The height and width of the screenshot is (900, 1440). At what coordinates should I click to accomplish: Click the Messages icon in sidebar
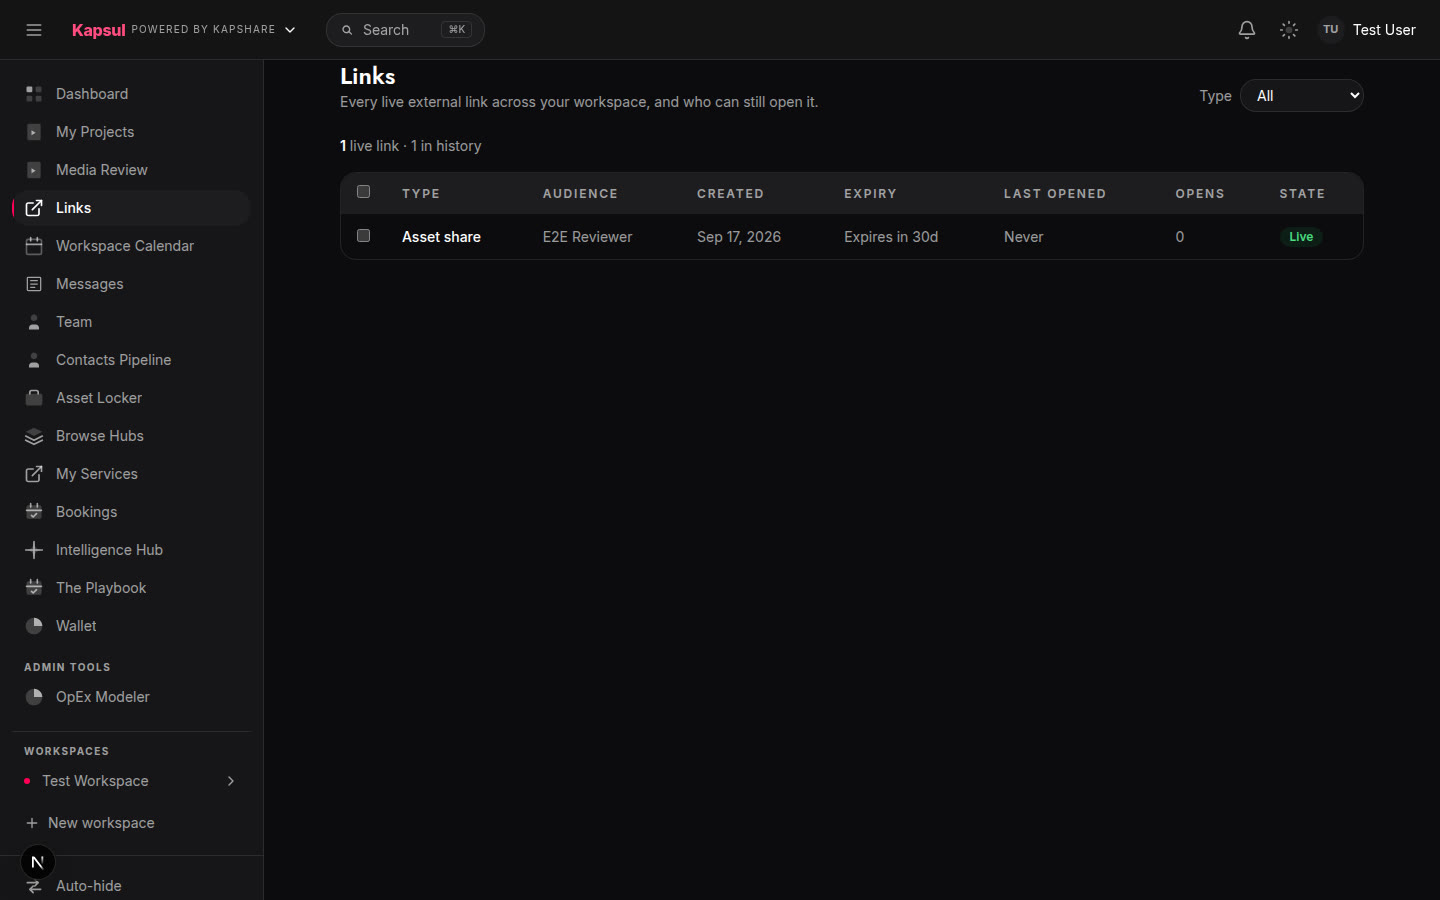(34, 284)
